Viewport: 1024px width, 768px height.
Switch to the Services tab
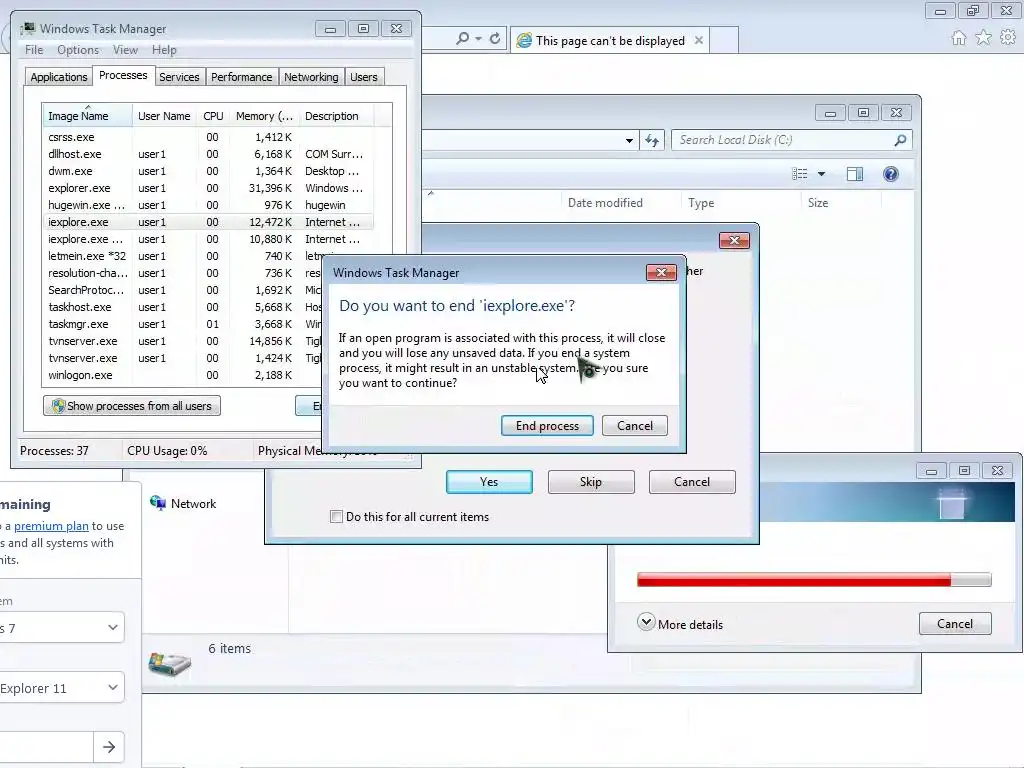coord(179,77)
